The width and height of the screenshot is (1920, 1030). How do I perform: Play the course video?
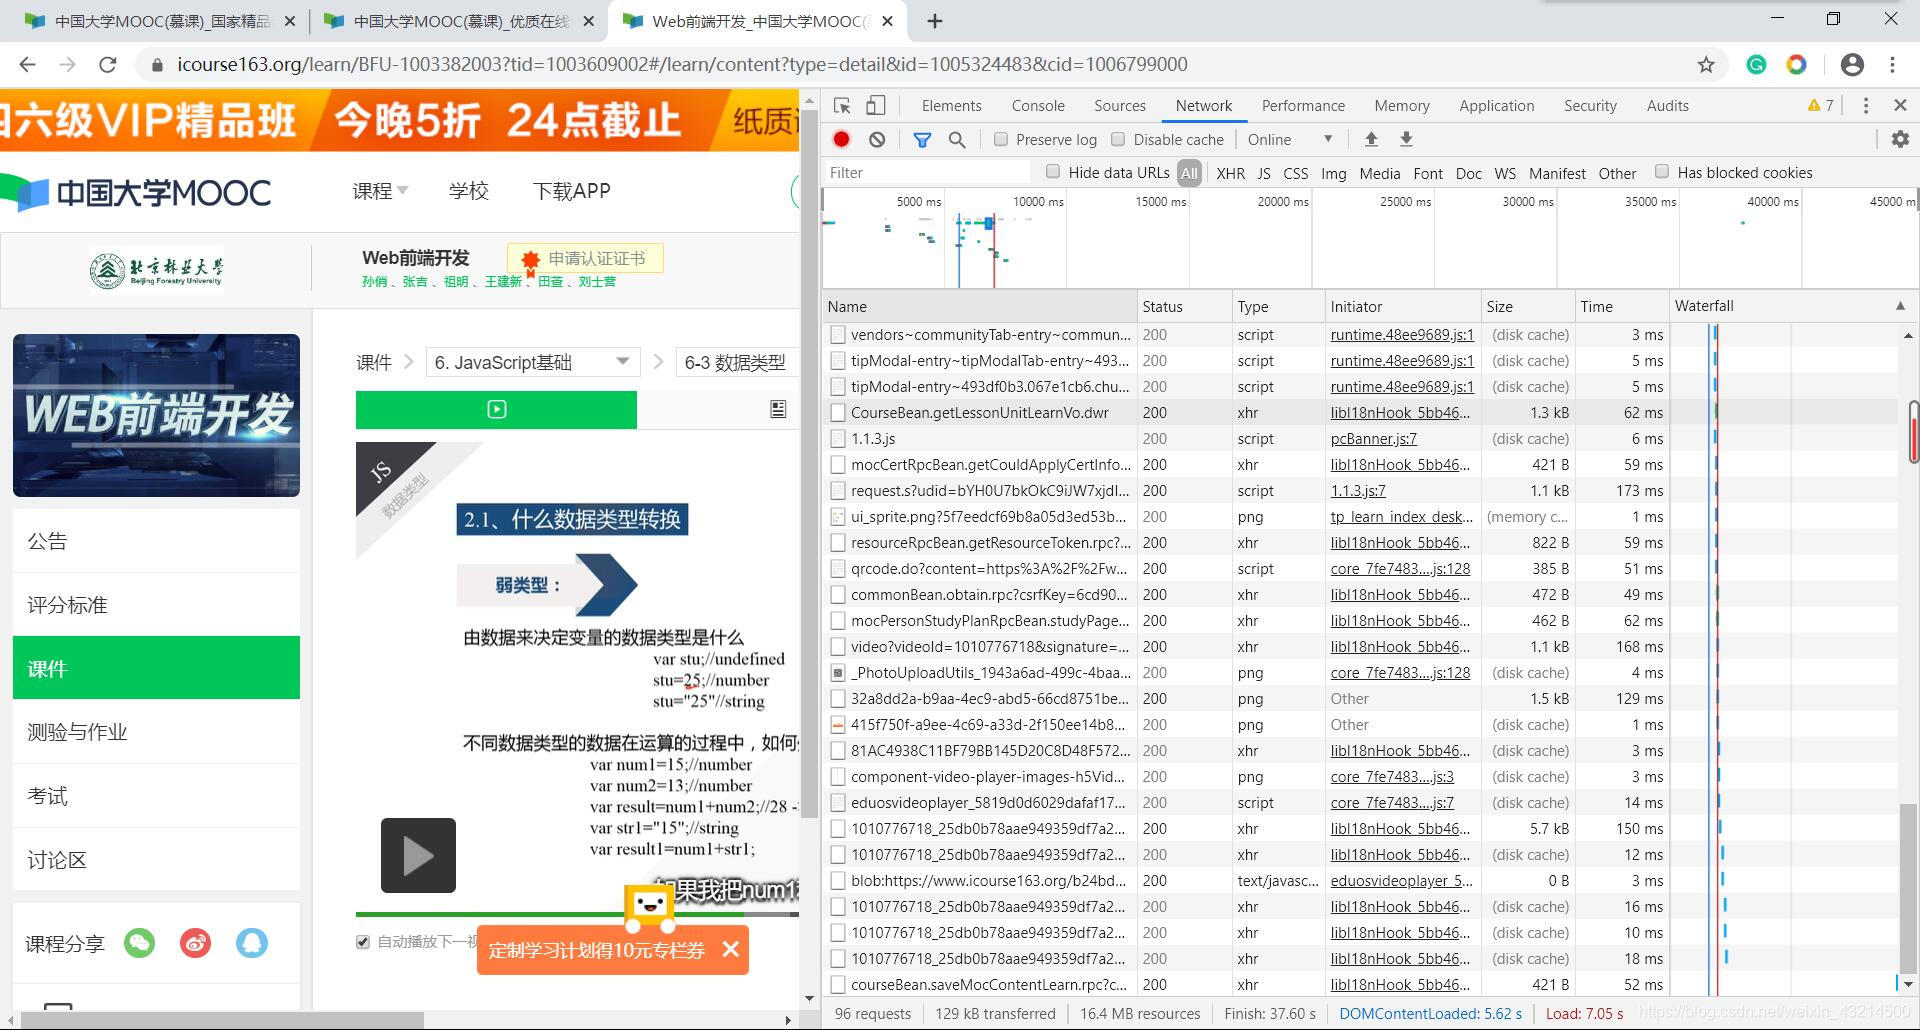(x=418, y=855)
